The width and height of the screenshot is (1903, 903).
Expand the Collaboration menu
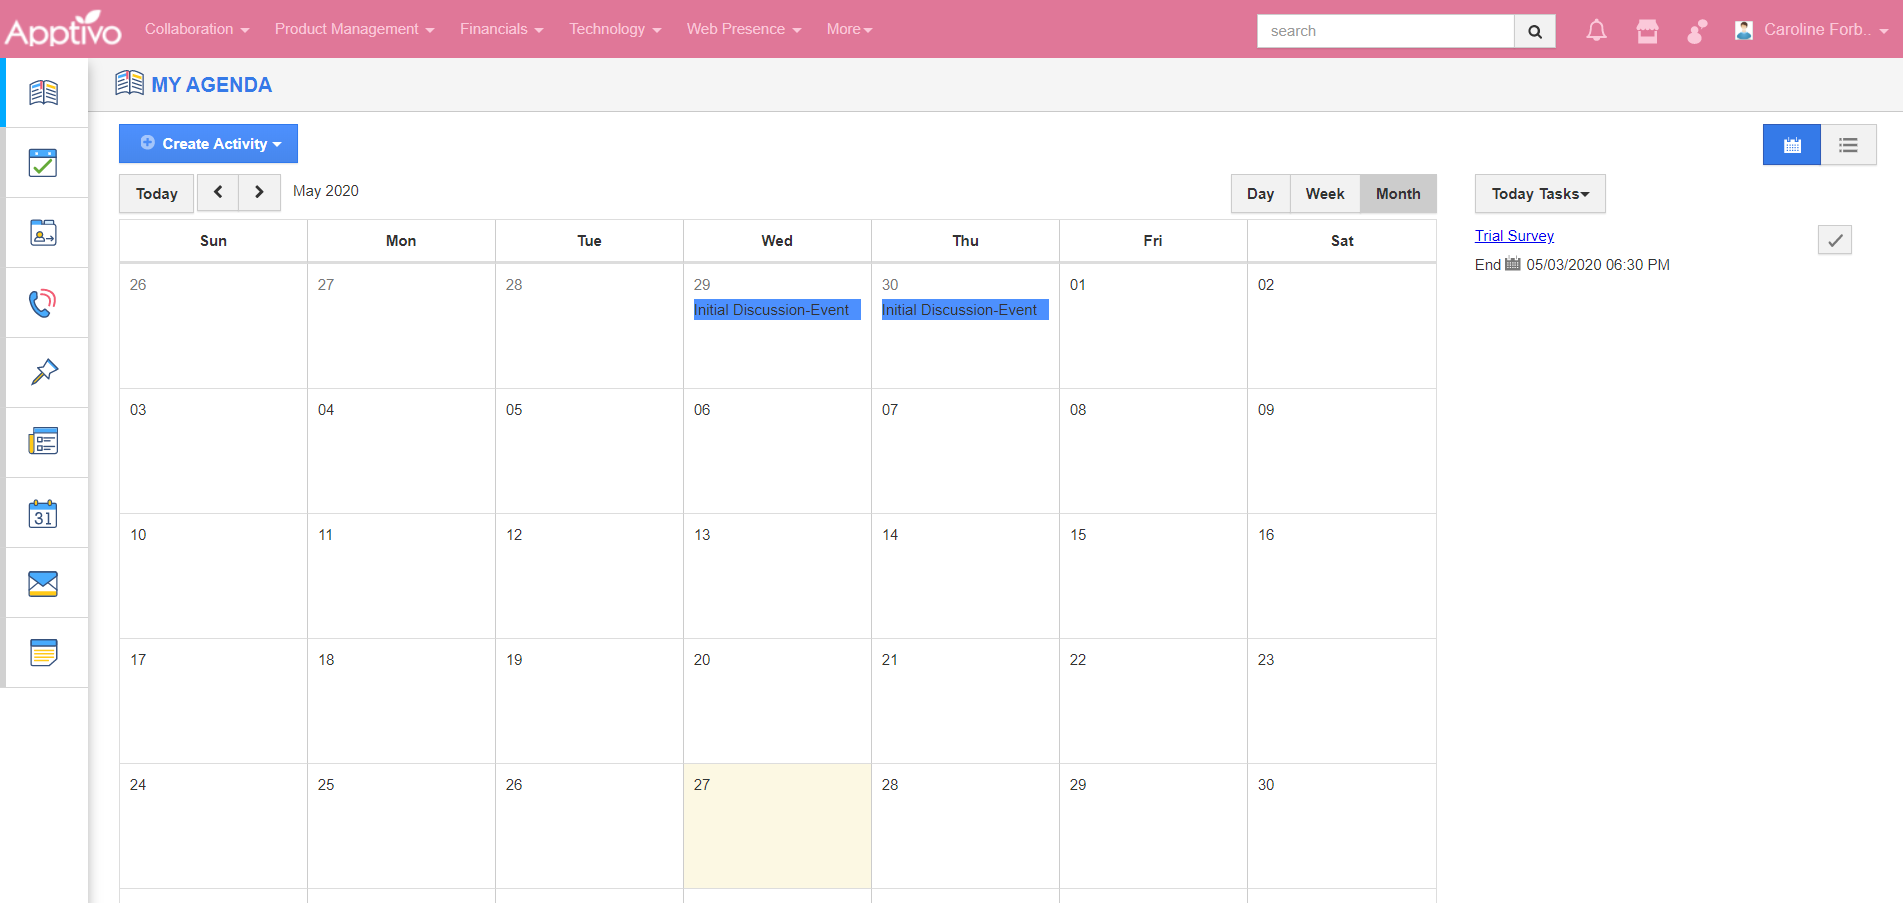tap(196, 29)
